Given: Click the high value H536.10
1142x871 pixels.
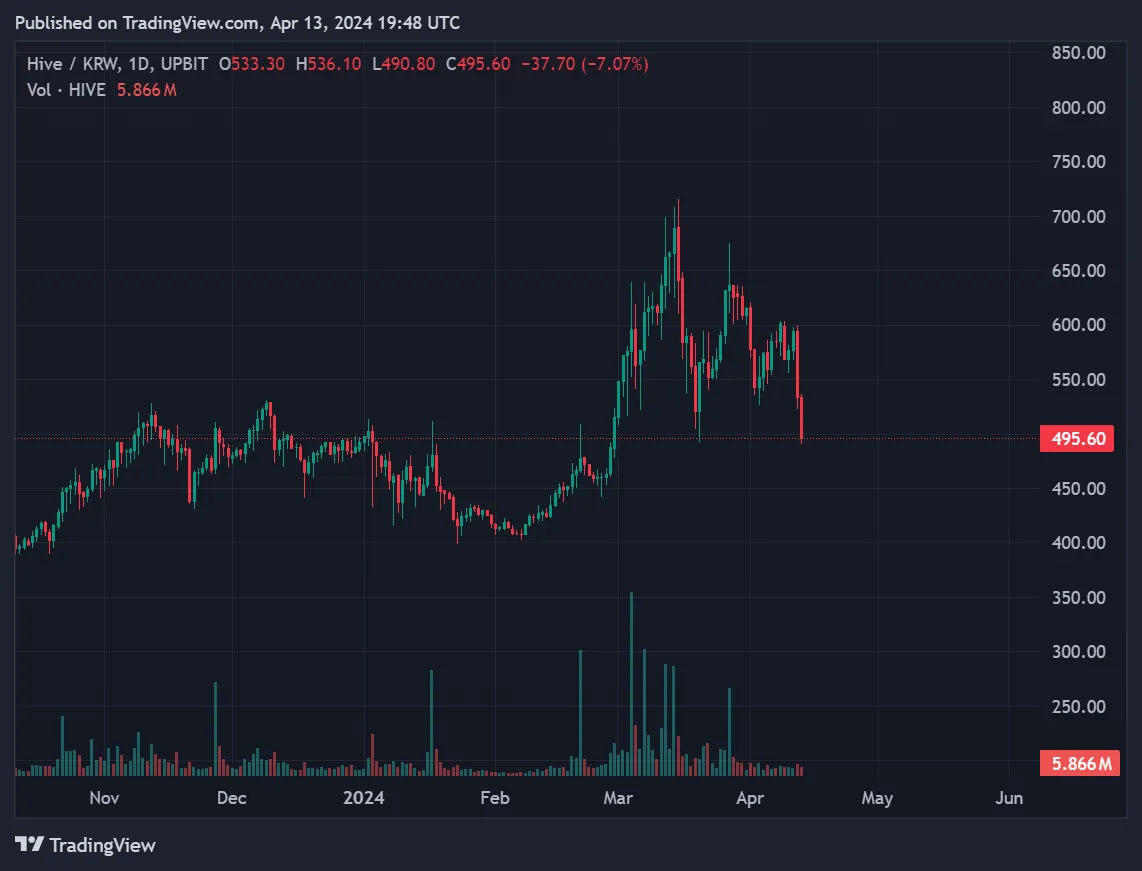Looking at the screenshot, I should point(328,64).
